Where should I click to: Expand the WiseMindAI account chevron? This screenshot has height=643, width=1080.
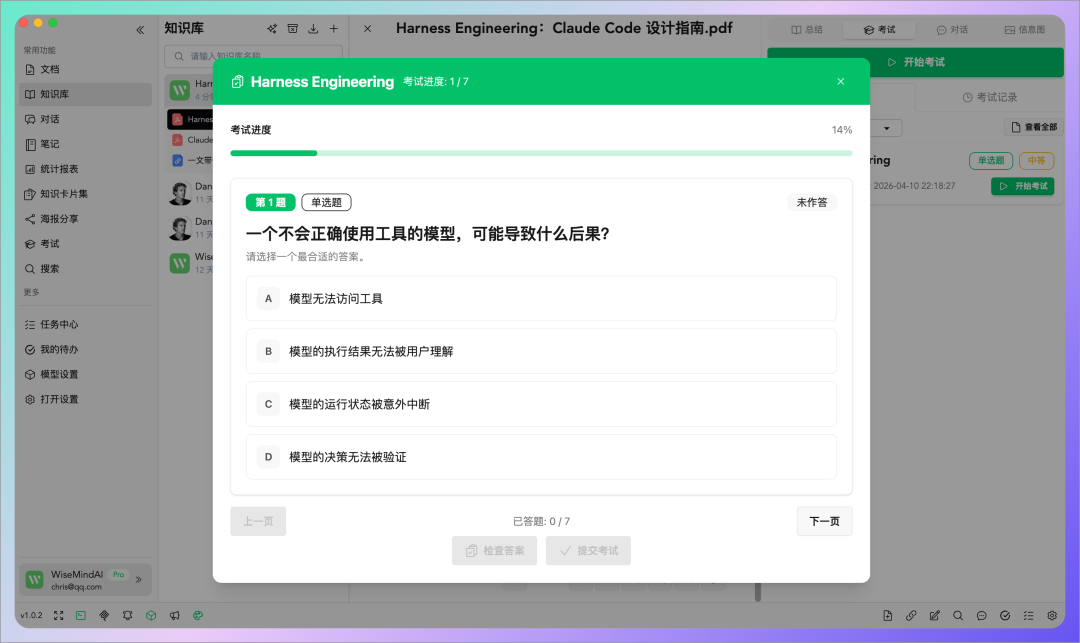pos(138,580)
